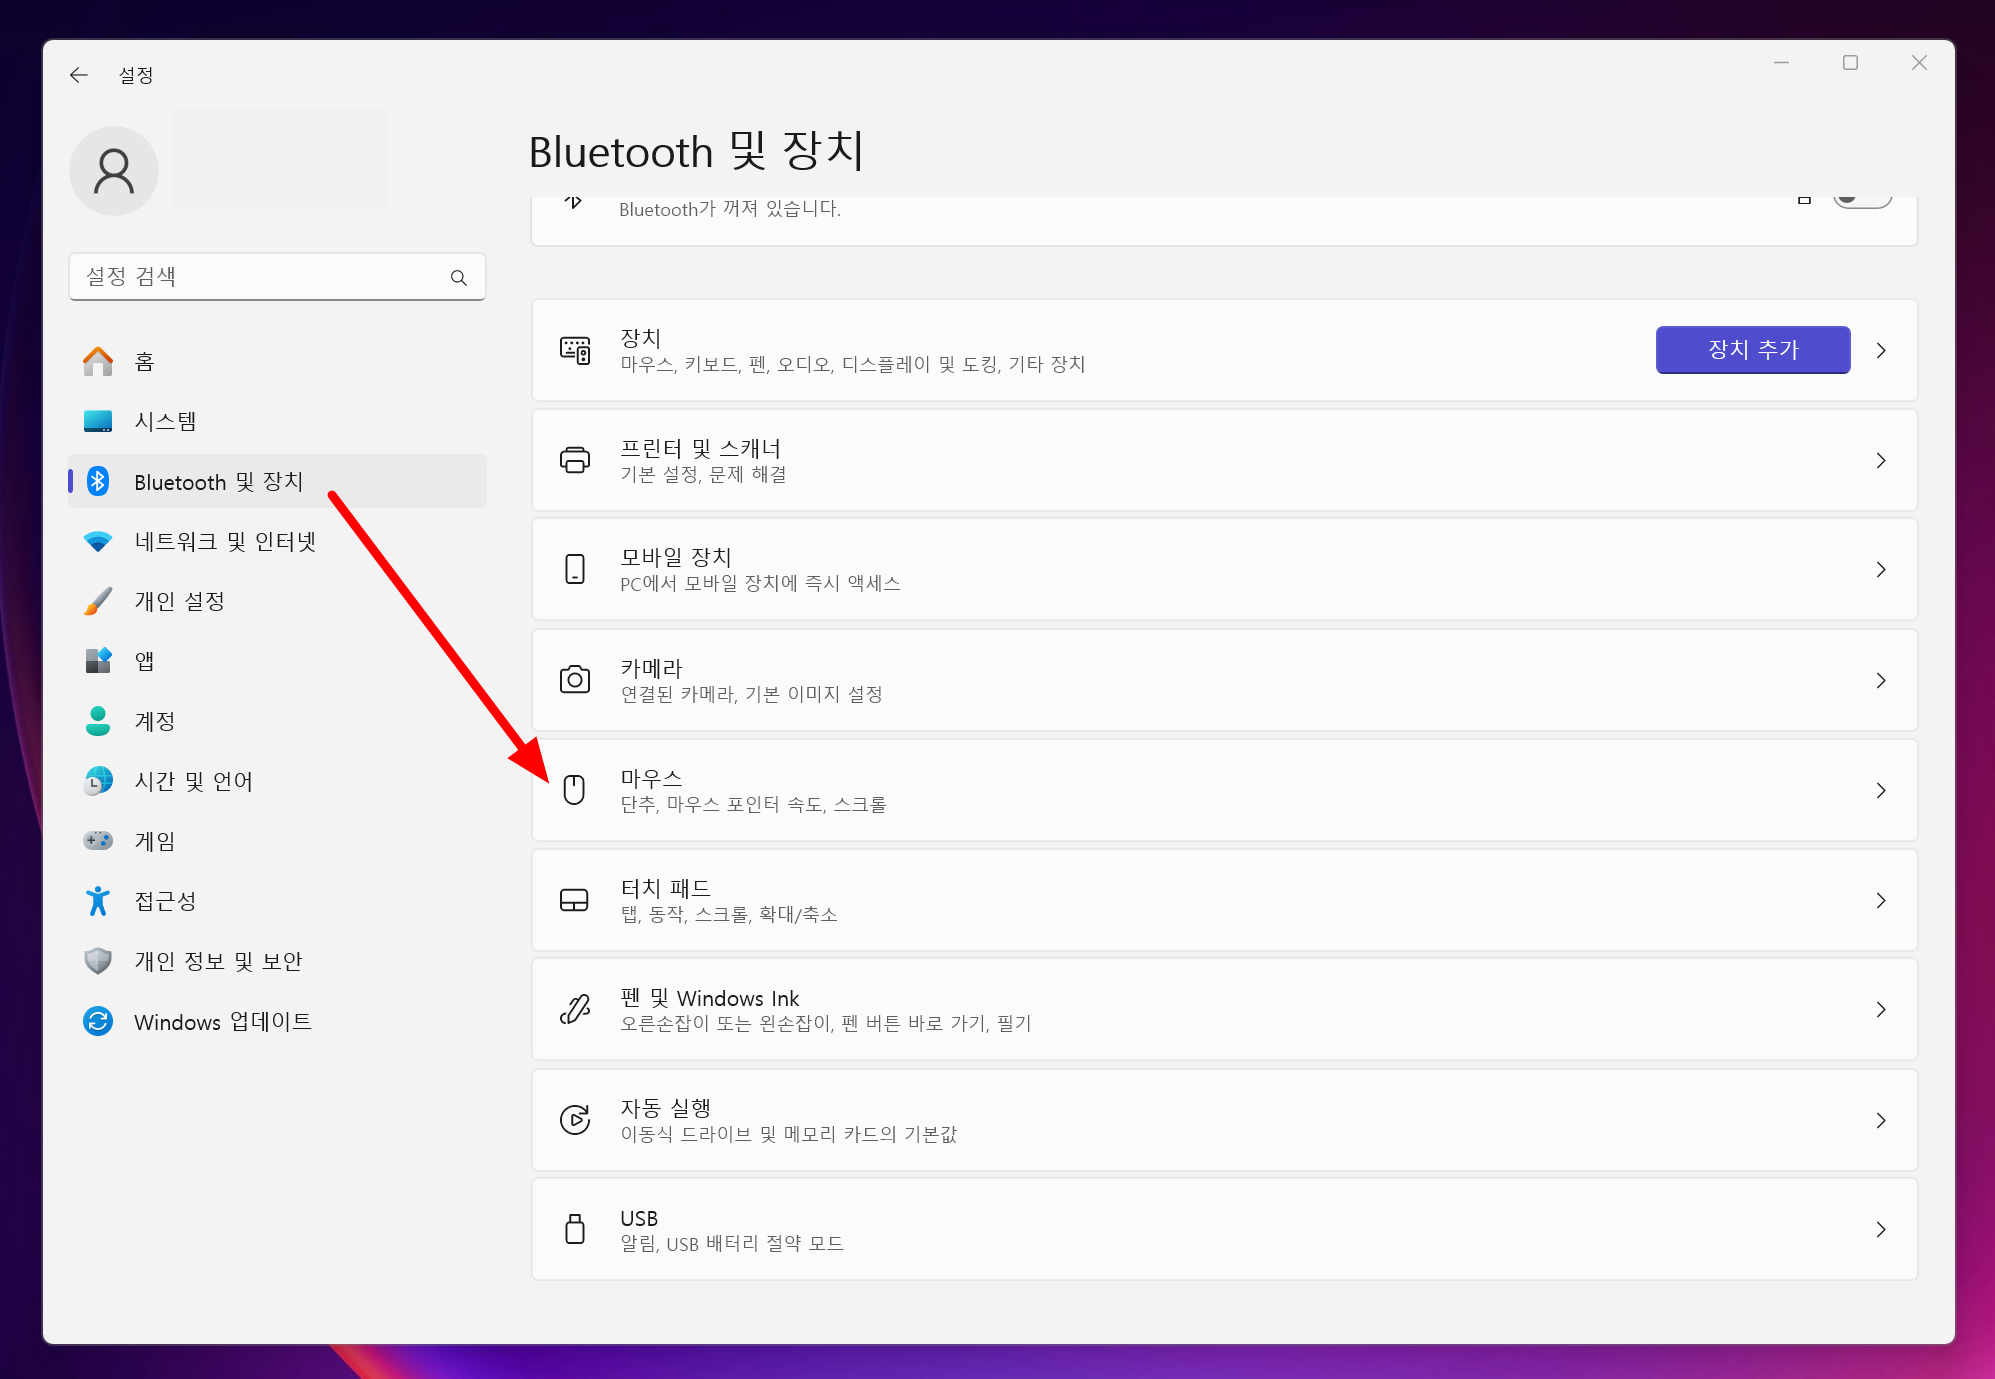Click the touchpad icon in 터치 패드 row

point(574,900)
